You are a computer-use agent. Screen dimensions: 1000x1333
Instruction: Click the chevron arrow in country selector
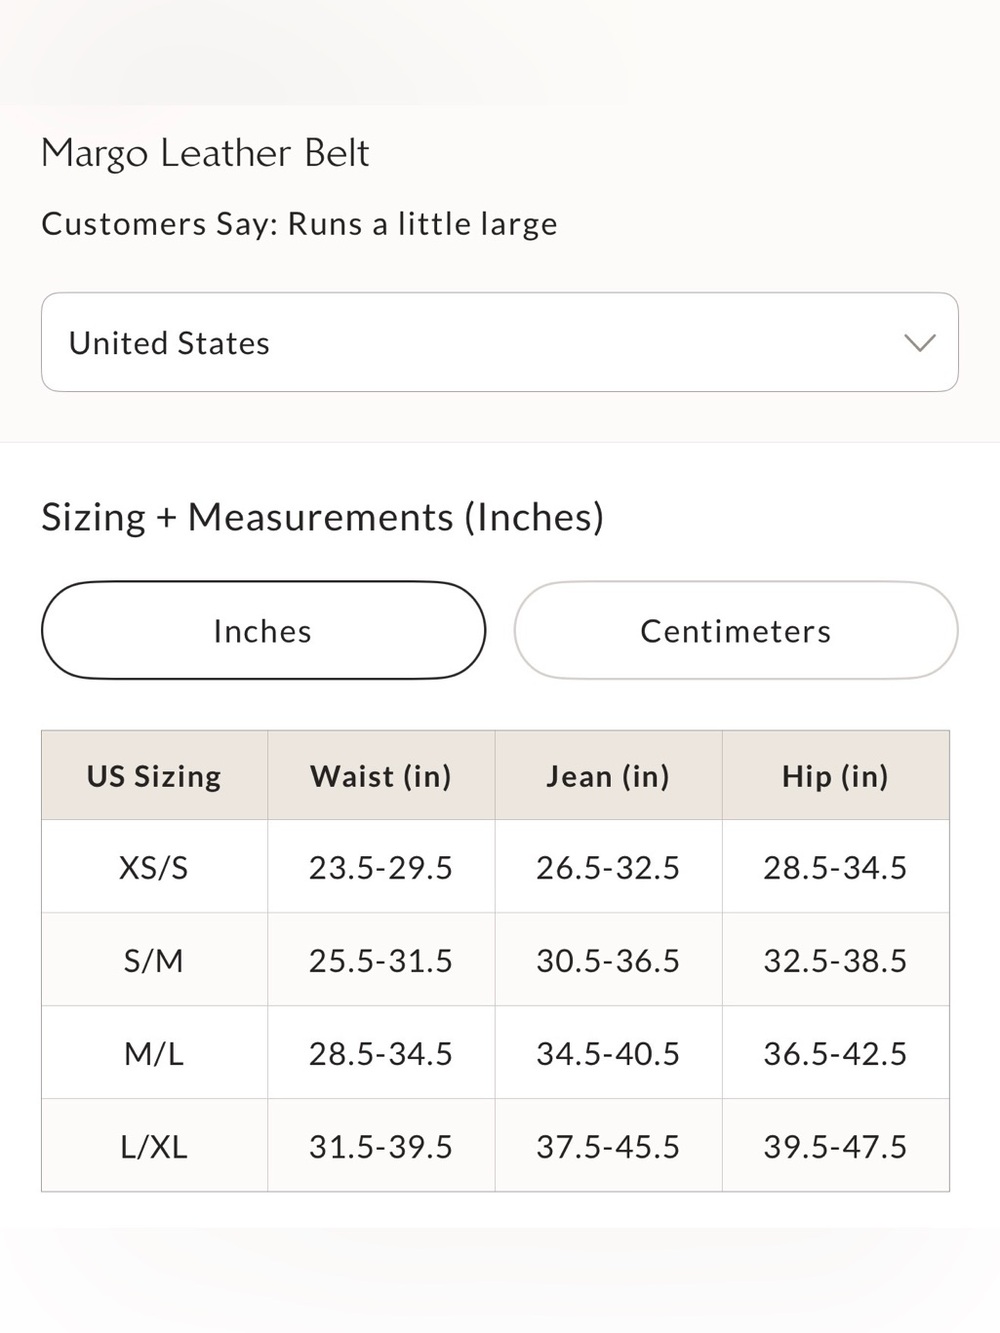click(x=919, y=343)
